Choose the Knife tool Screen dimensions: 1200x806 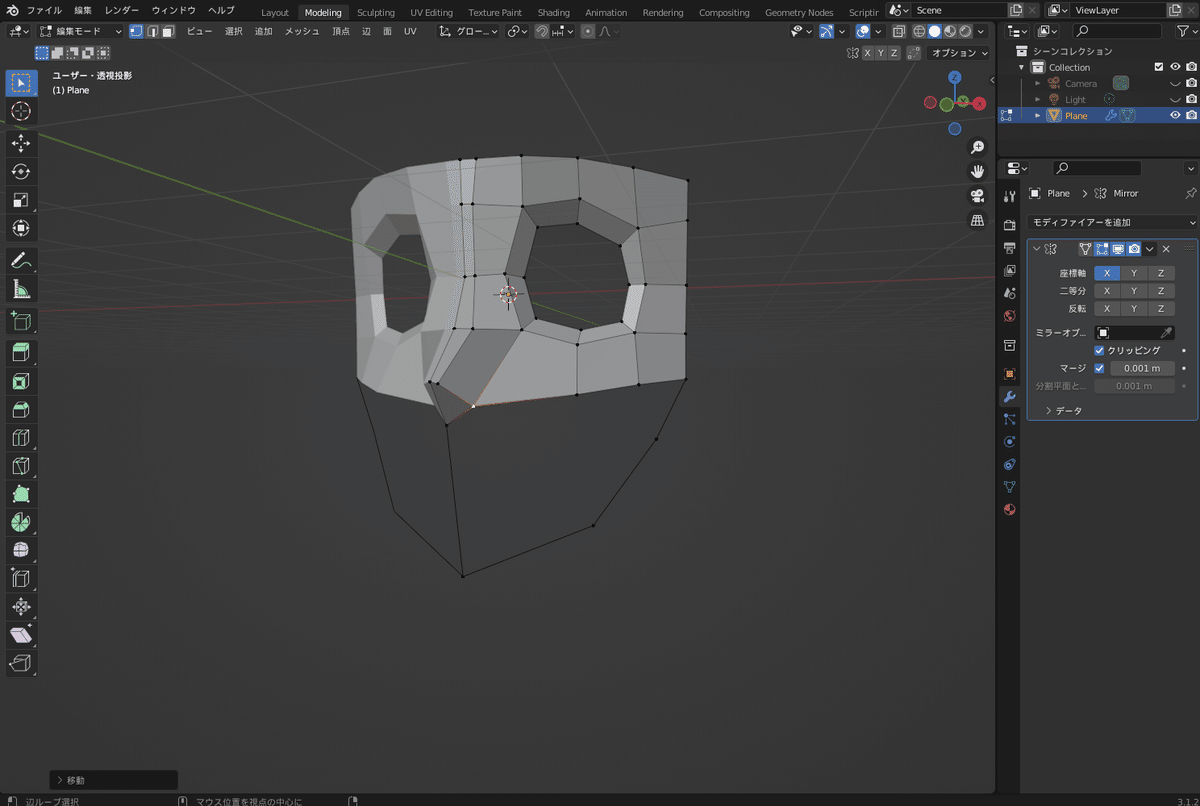(x=21, y=465)
